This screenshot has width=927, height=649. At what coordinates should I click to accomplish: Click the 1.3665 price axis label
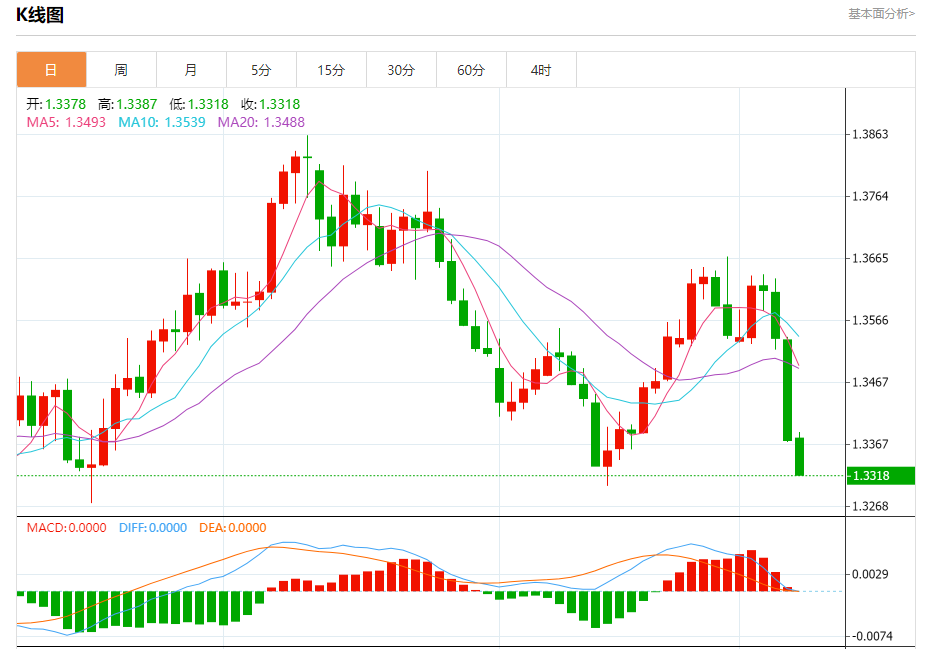[870, 258]
